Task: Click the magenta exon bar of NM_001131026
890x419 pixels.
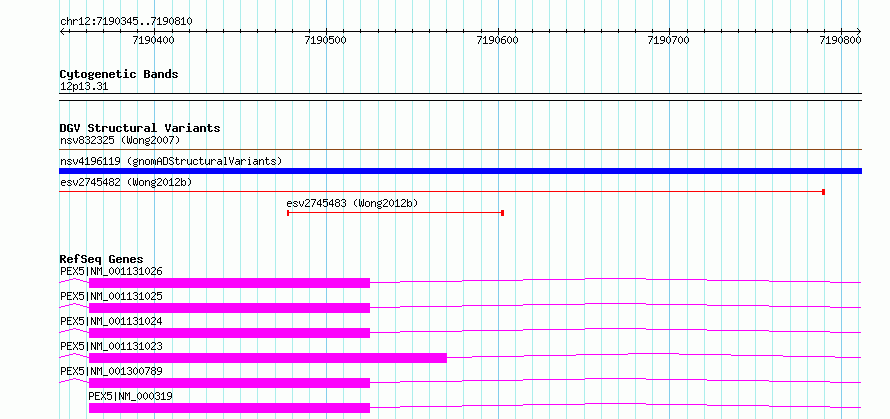Action: click(x=229, y=283)
